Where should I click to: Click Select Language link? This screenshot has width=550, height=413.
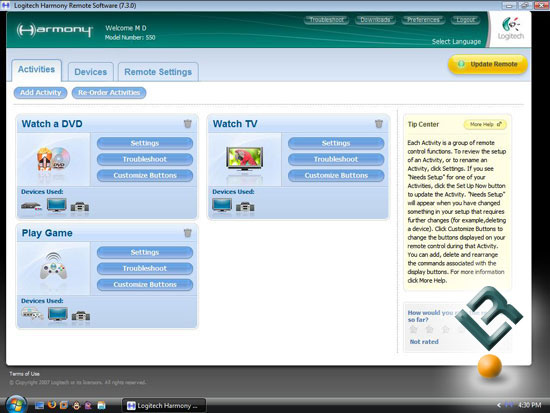pos(456,41)
